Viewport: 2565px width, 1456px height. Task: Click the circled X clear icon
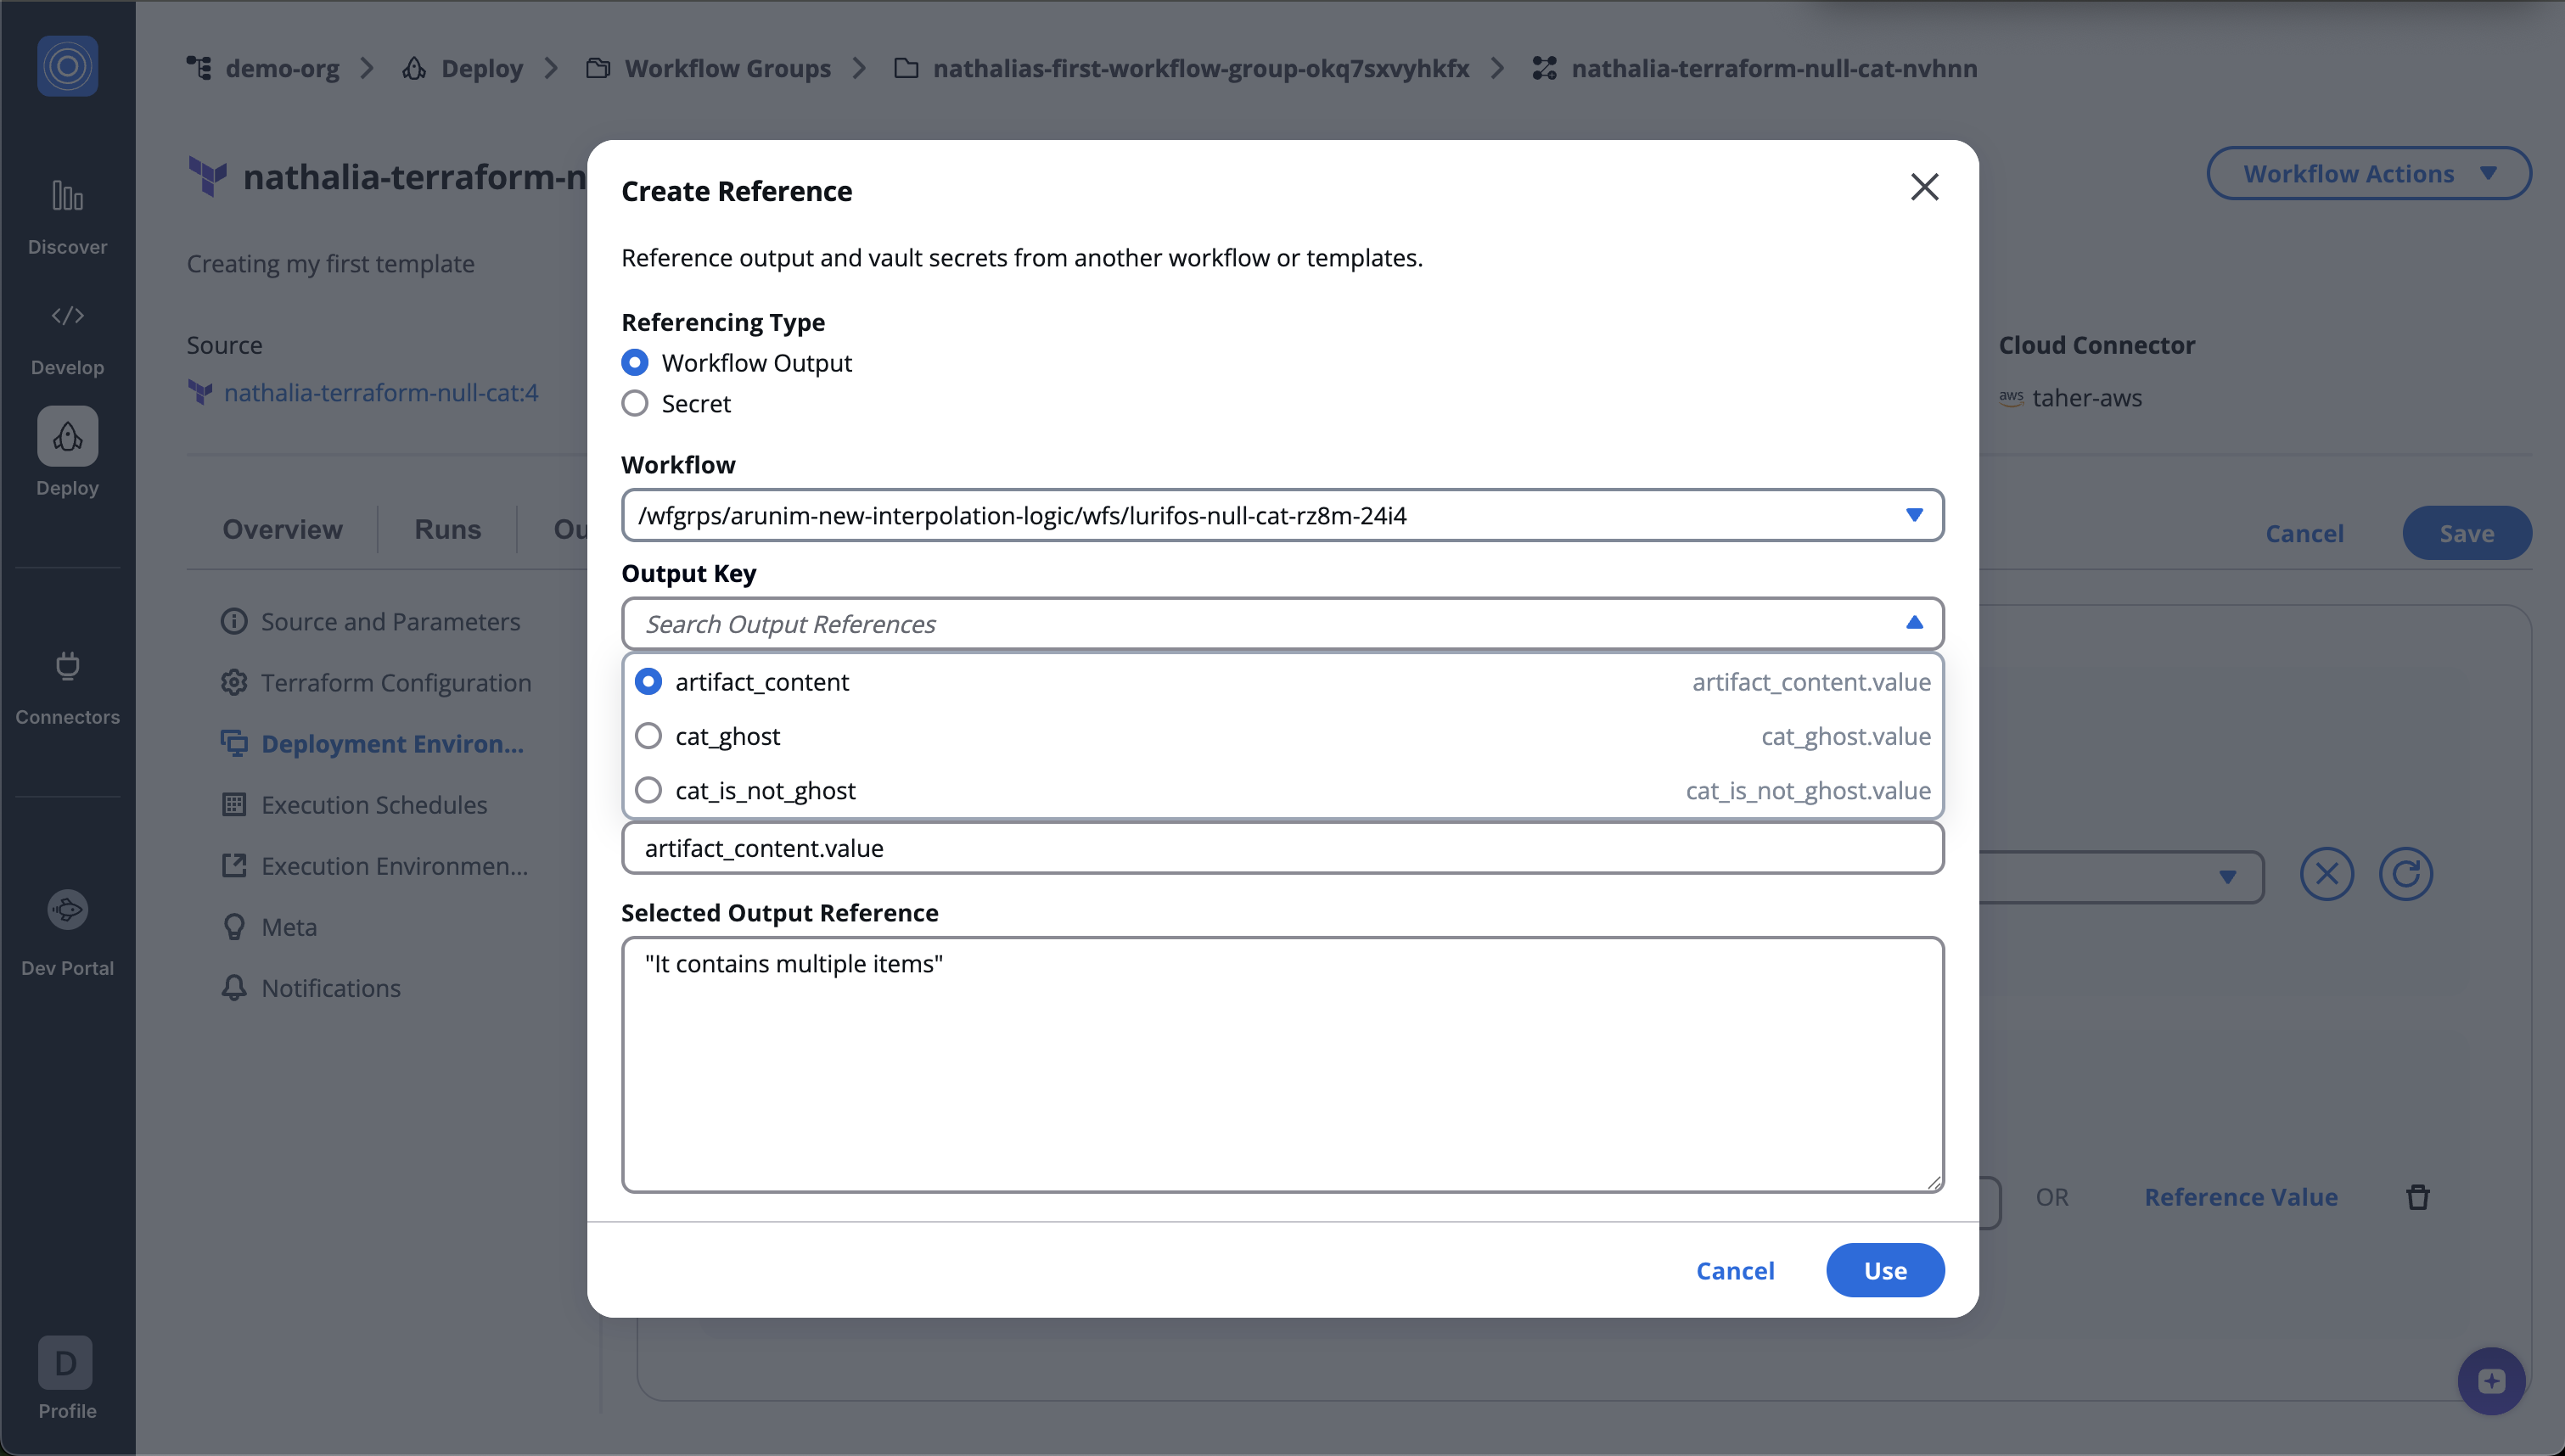pyautogui.click(x=2326, y=875)
